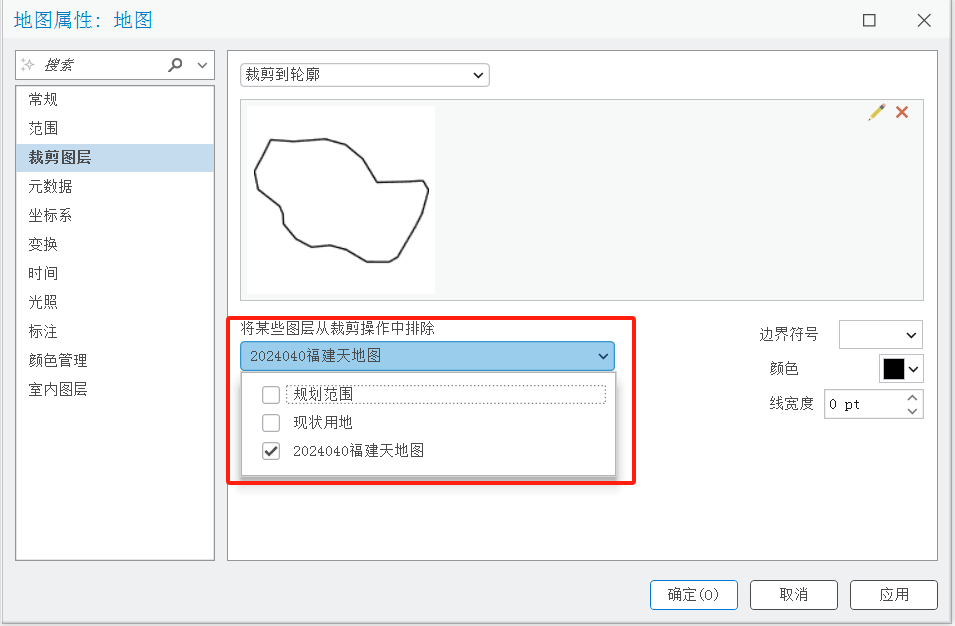The image size is (955, 626).
Task: Increase 线宽度 with up arrow
Action: pyautogui.click(x=912, y=398)
